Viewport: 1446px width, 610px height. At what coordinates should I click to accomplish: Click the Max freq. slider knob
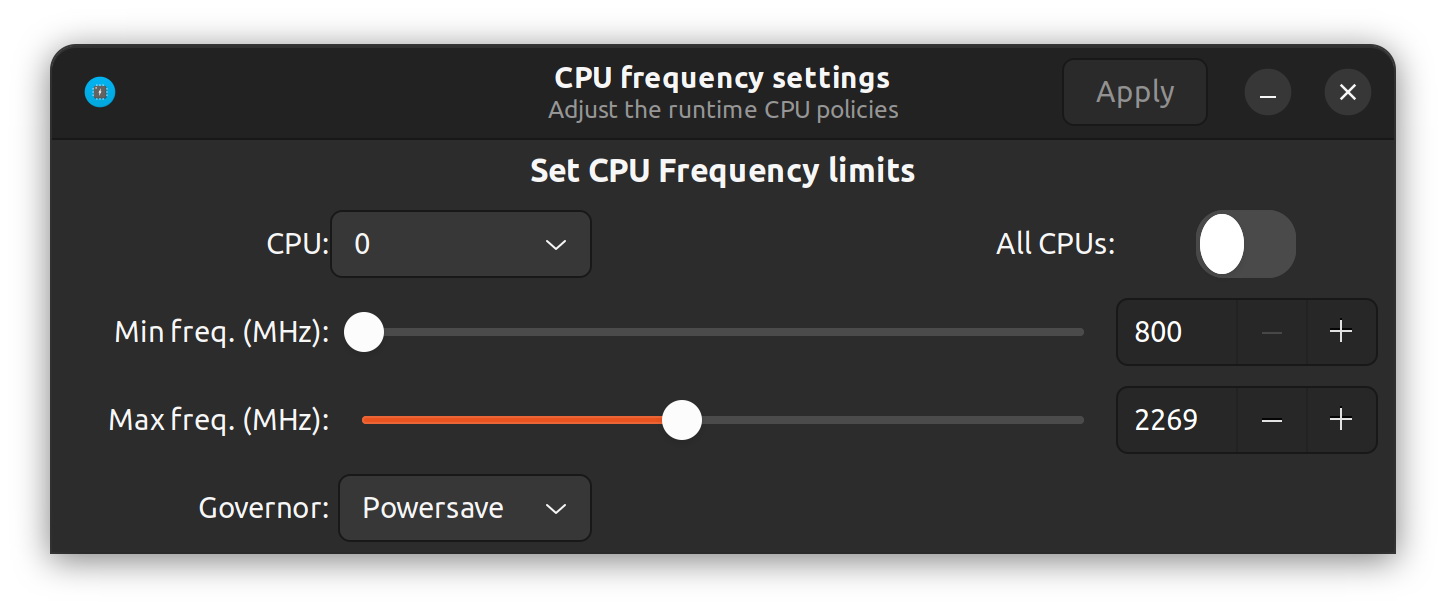coord(682,420)
